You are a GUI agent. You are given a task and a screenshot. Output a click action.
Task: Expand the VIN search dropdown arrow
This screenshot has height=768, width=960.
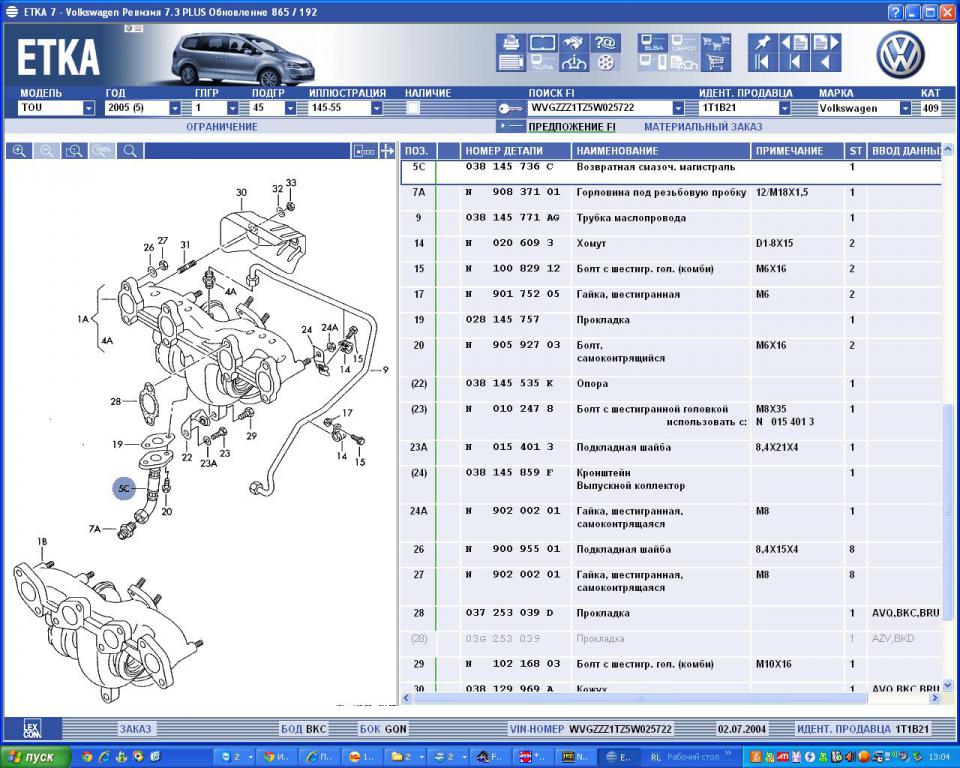pos(678,108)
